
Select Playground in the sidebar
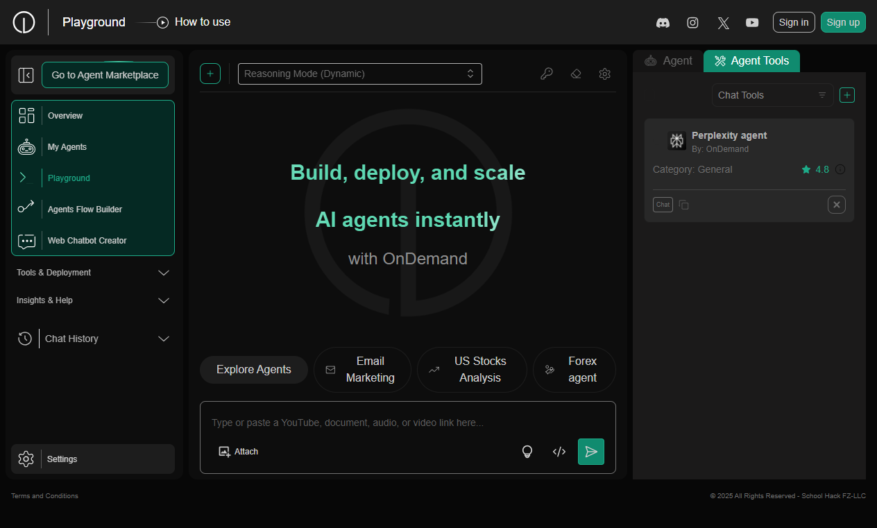tap(69, 178)
